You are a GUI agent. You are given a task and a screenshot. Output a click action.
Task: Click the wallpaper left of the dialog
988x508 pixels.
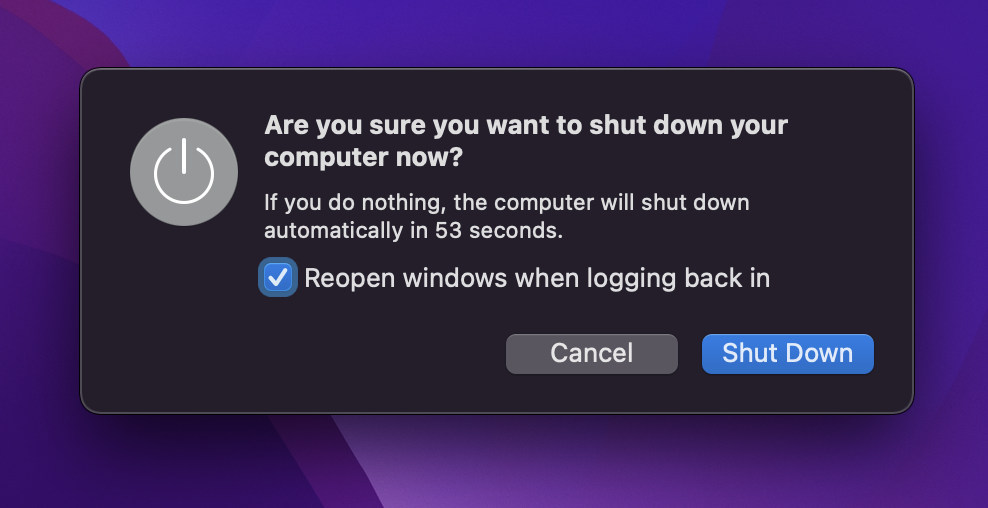(x=38, y=250)
